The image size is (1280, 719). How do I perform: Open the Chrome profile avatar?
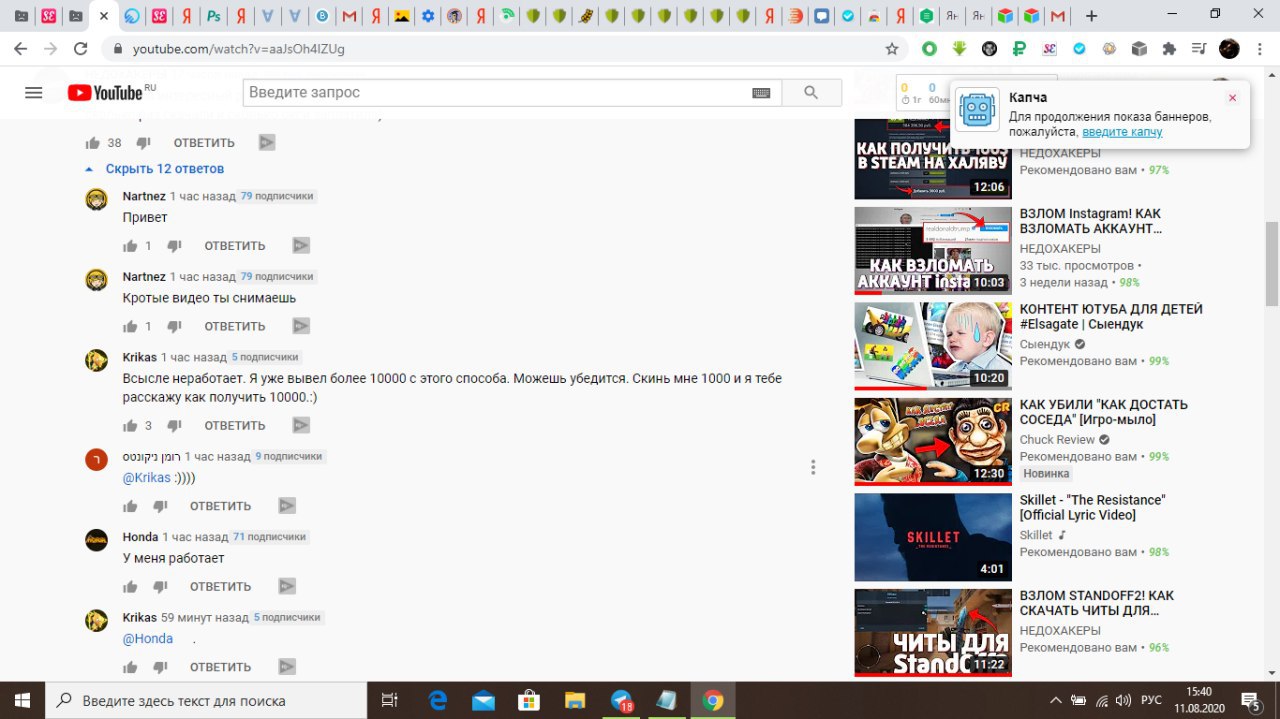point(1229,48)
